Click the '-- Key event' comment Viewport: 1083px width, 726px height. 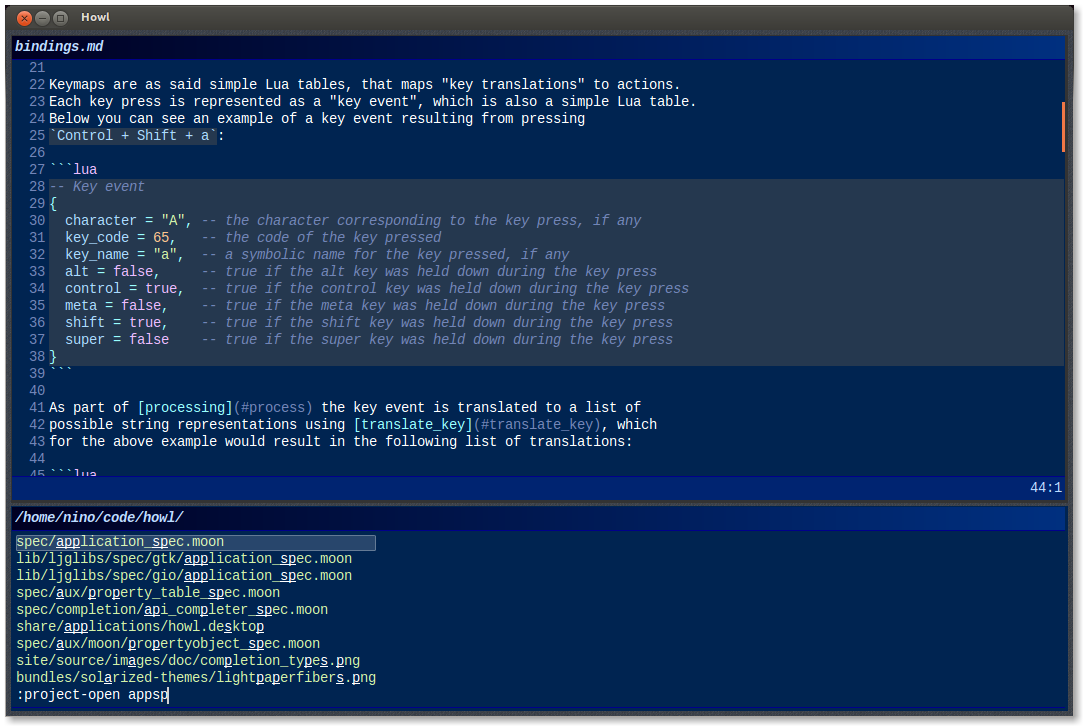(97, 187)
